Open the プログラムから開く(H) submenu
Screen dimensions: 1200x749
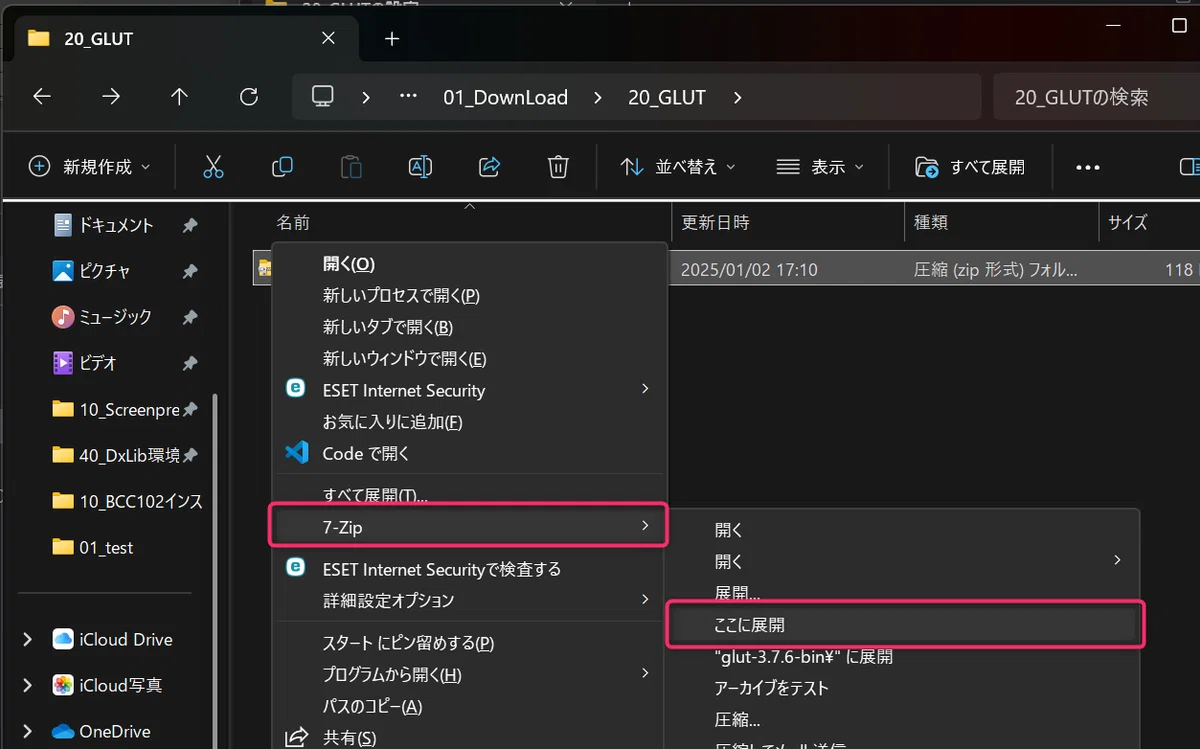coord(470,675)
